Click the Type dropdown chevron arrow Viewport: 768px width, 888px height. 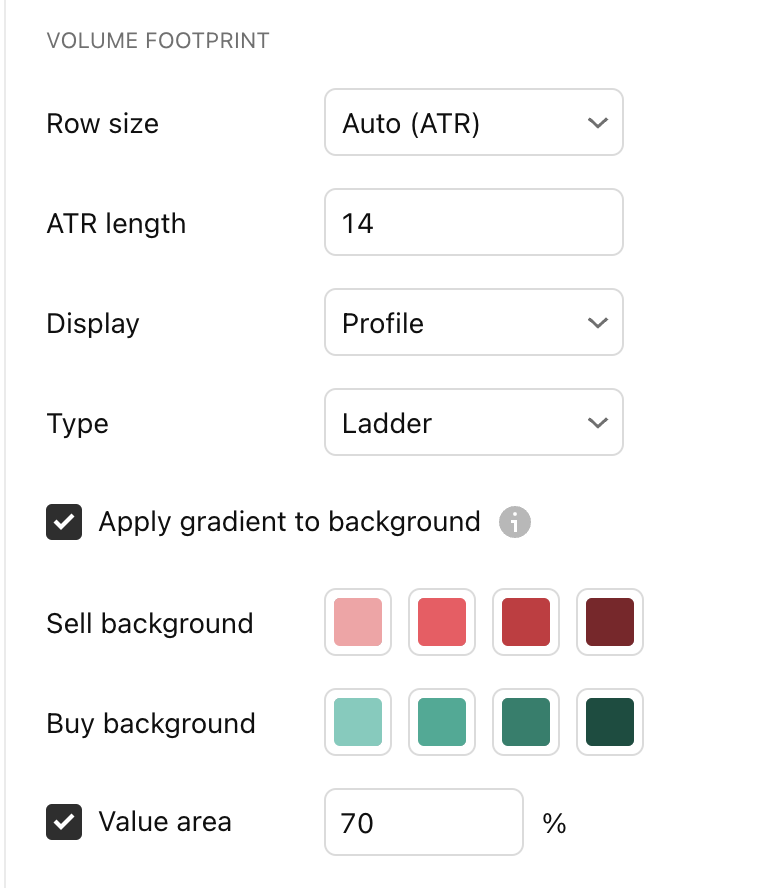pyautogui.click(x=598, y=423)
